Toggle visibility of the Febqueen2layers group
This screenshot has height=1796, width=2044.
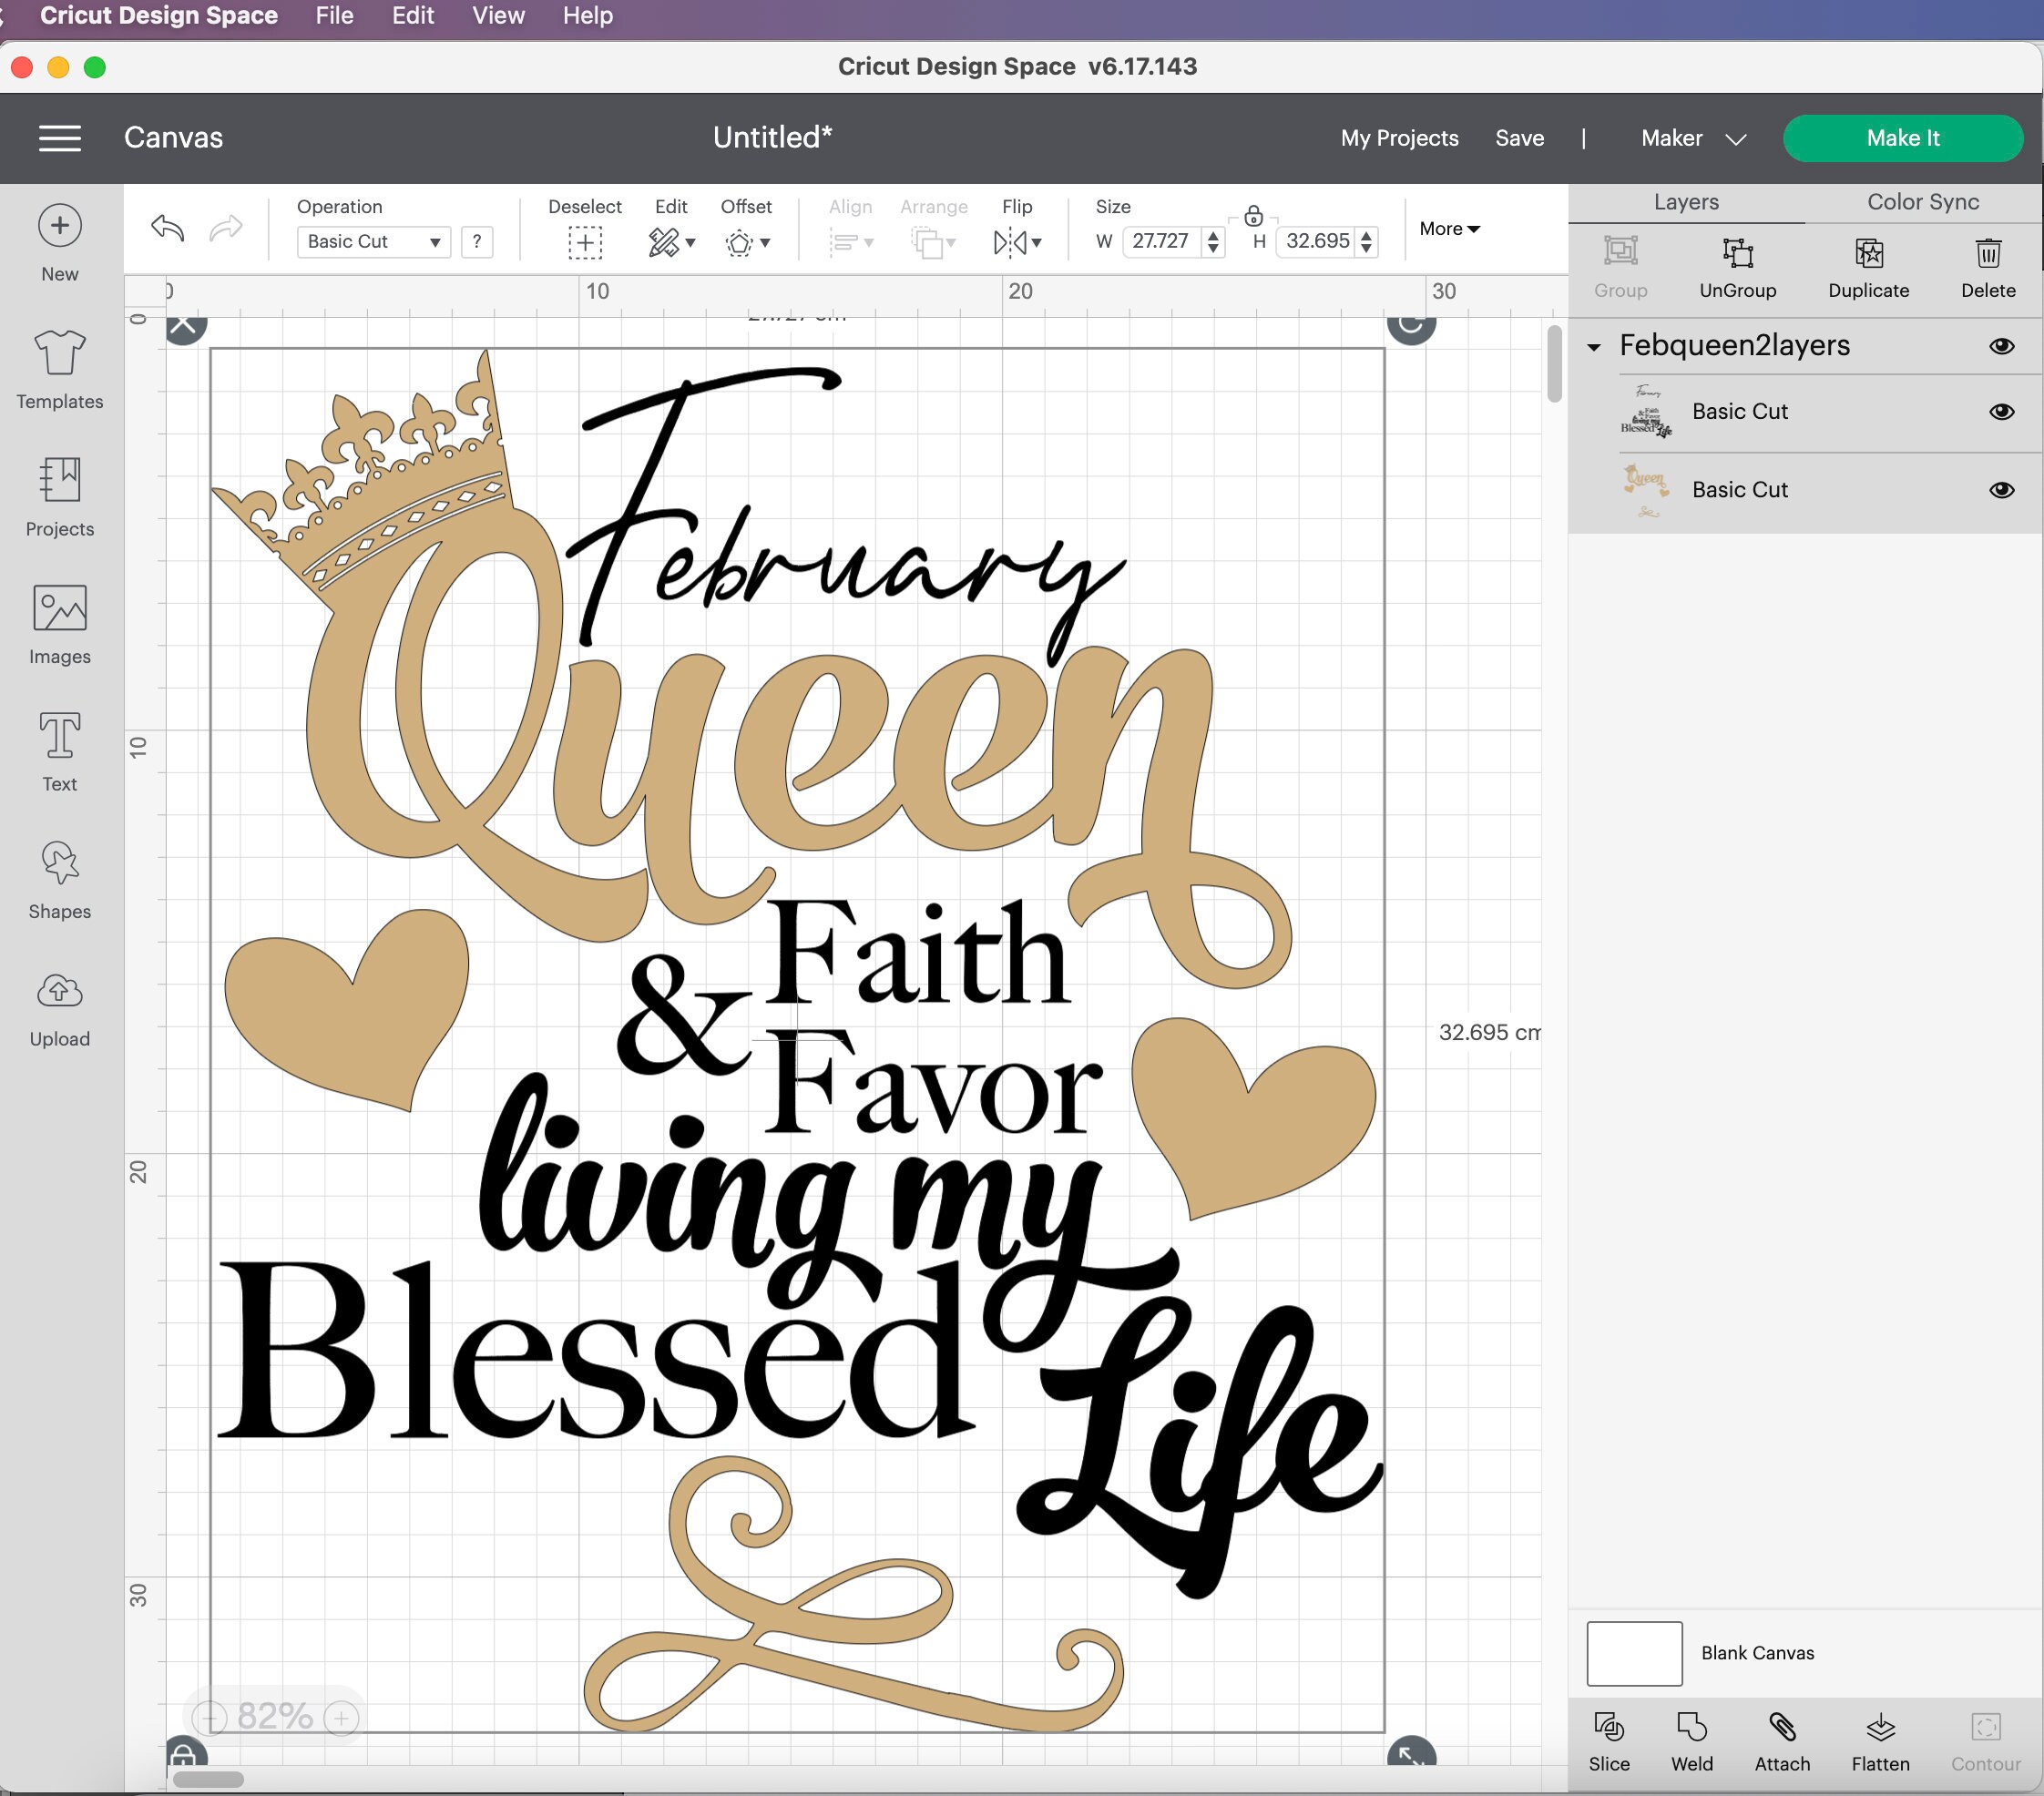[2002, 346]
